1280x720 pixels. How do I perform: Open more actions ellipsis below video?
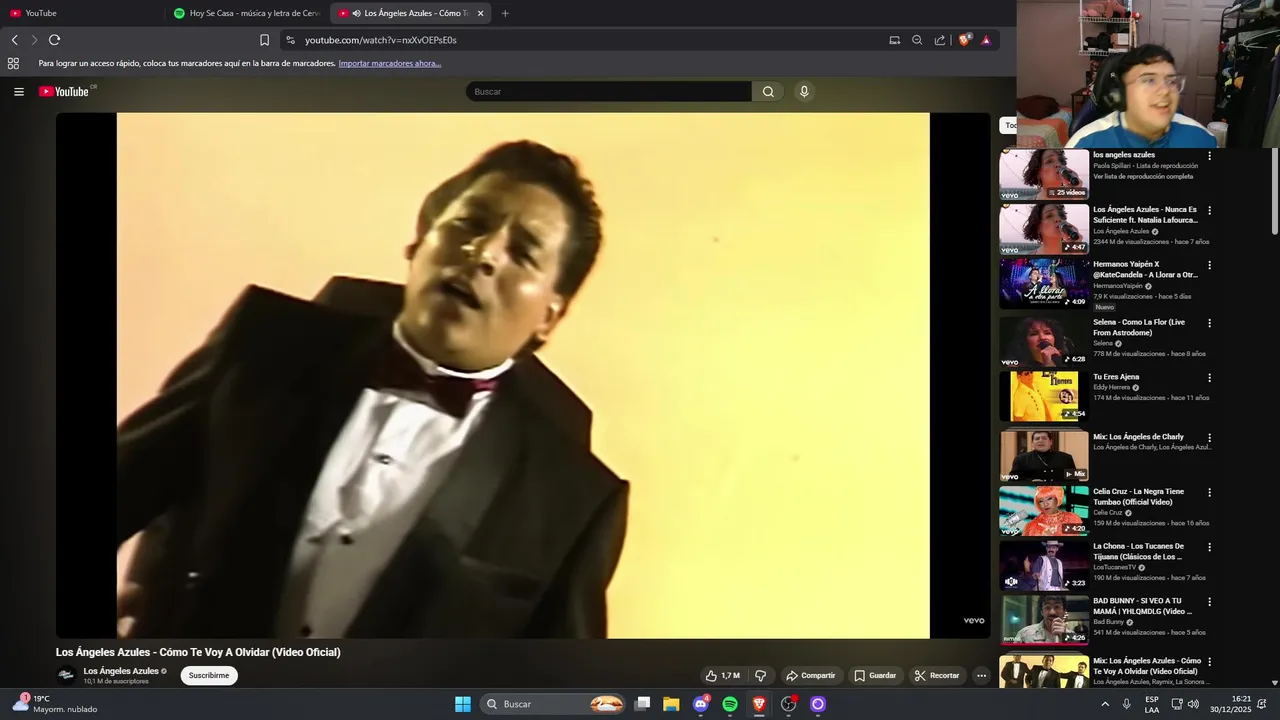pos(981,675)
